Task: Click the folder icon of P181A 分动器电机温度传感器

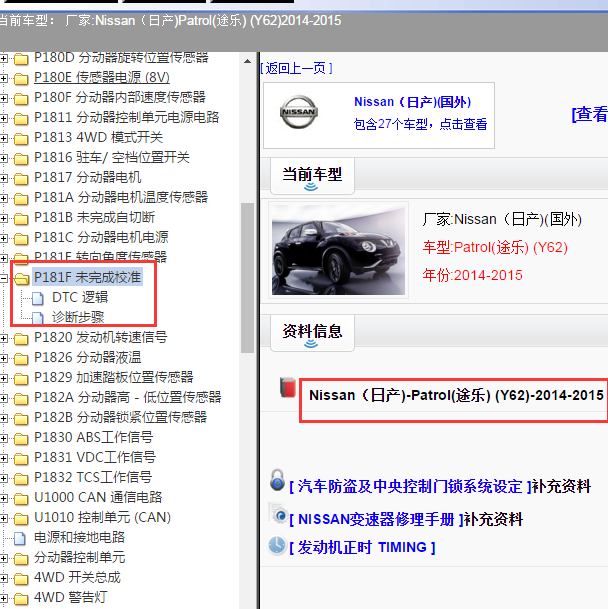Action: pos(21,198)
